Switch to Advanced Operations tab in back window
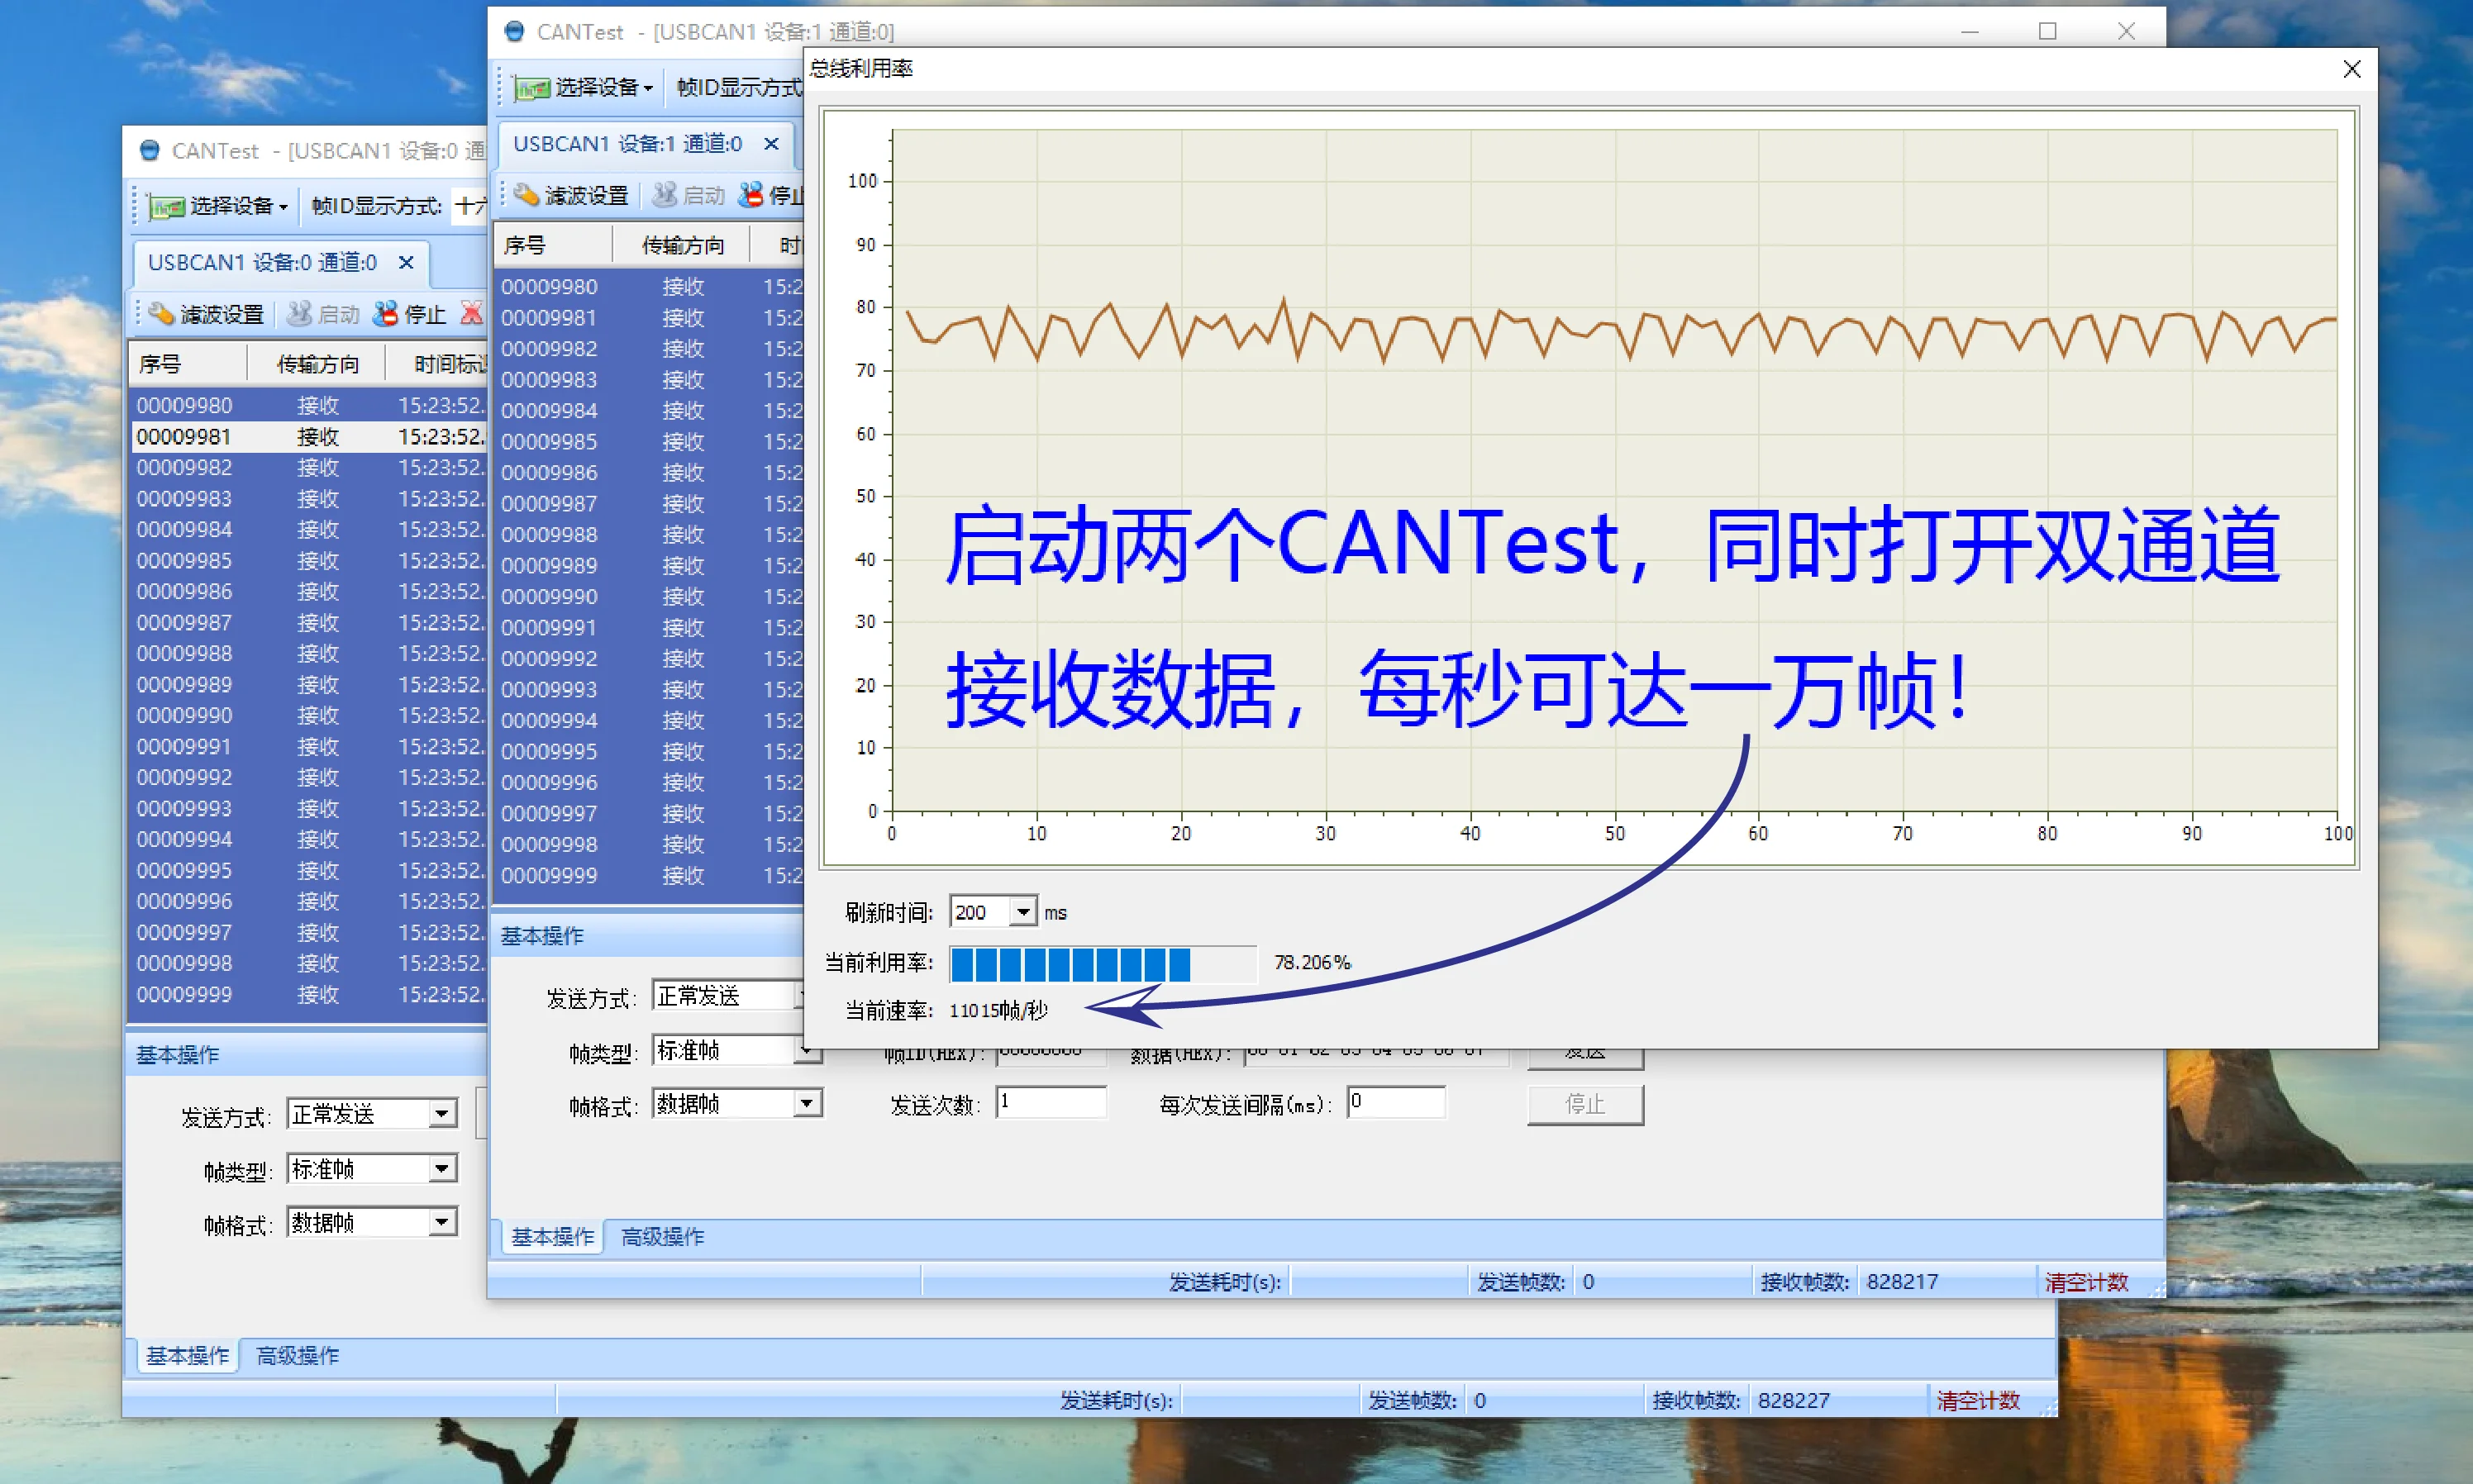2473x1484 pixels. tap(297, 1356)
